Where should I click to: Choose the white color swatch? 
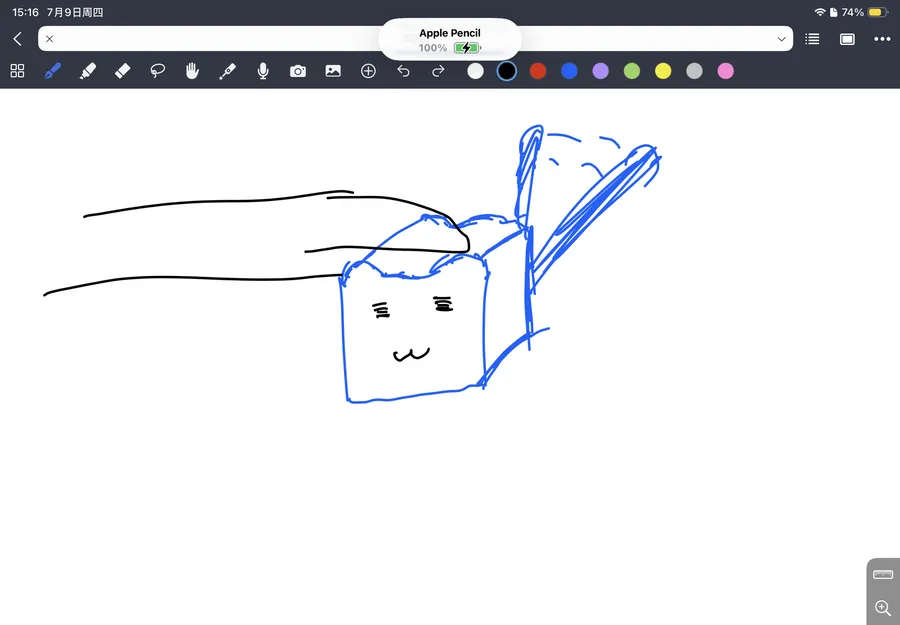475,71
